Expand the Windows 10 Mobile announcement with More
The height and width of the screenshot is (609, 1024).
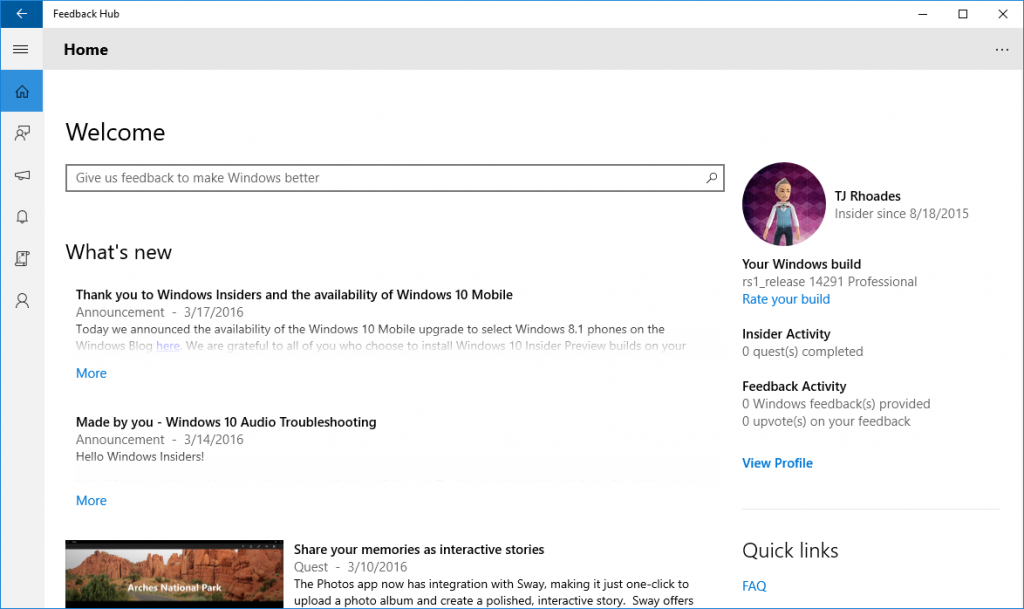90,372
